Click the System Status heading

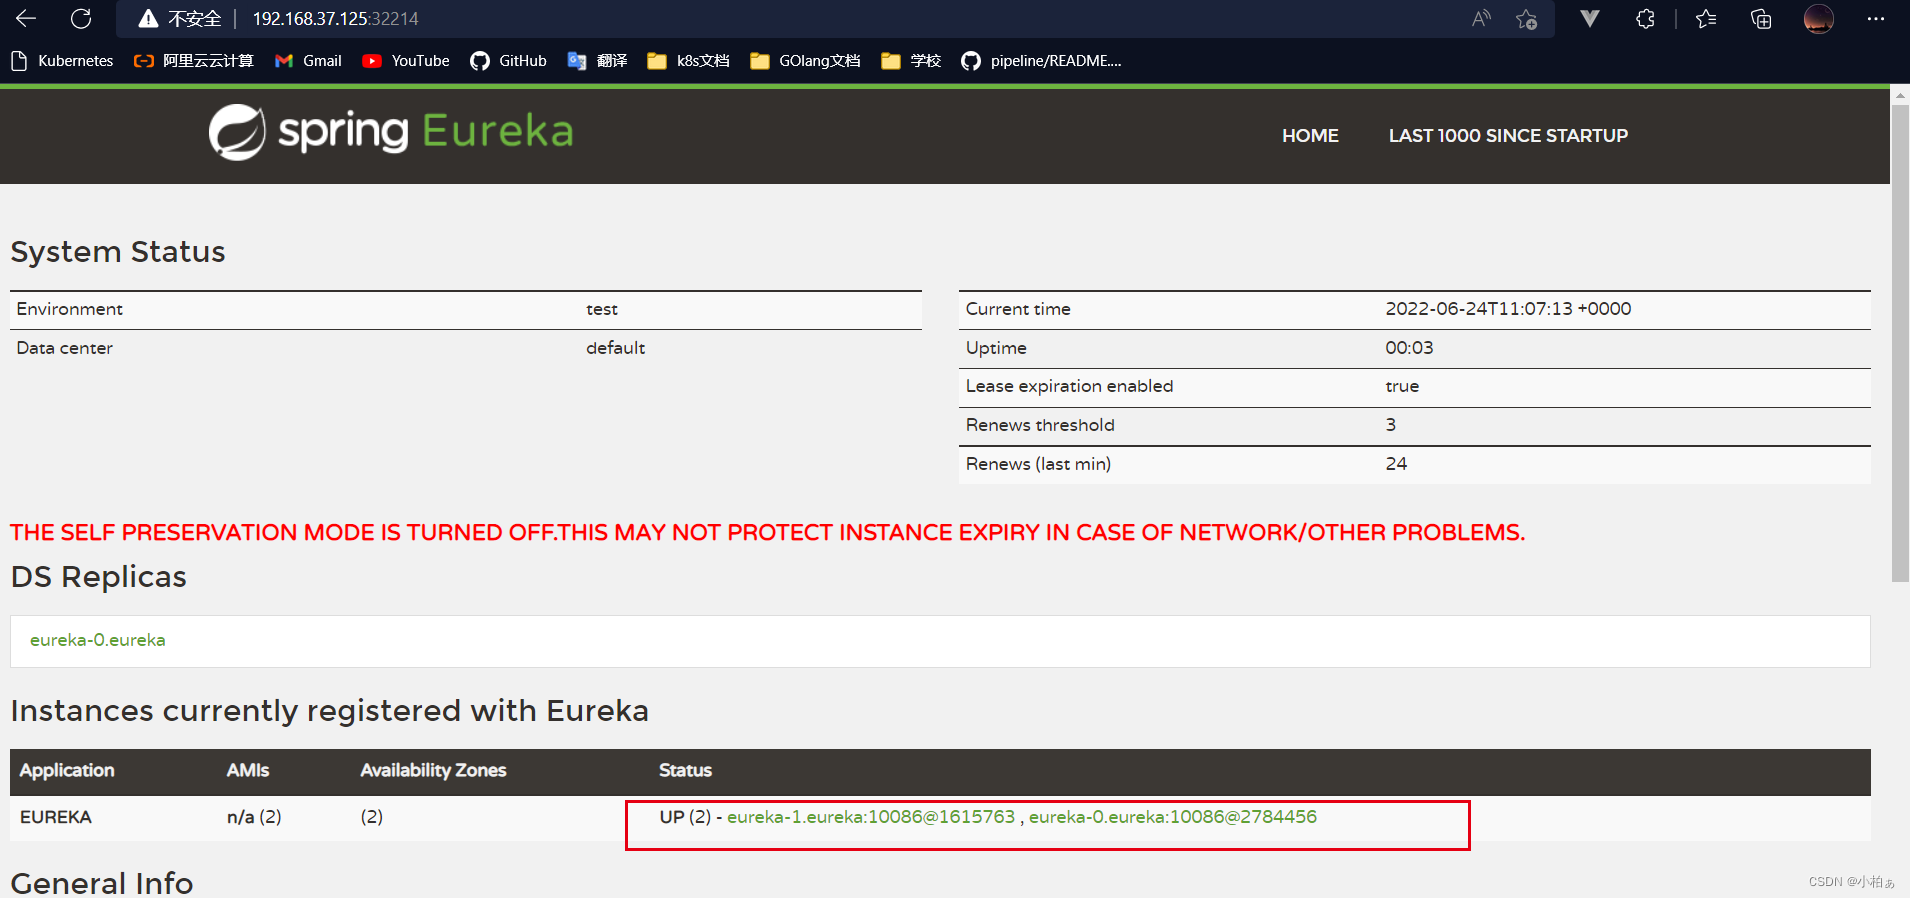(118, 252)
